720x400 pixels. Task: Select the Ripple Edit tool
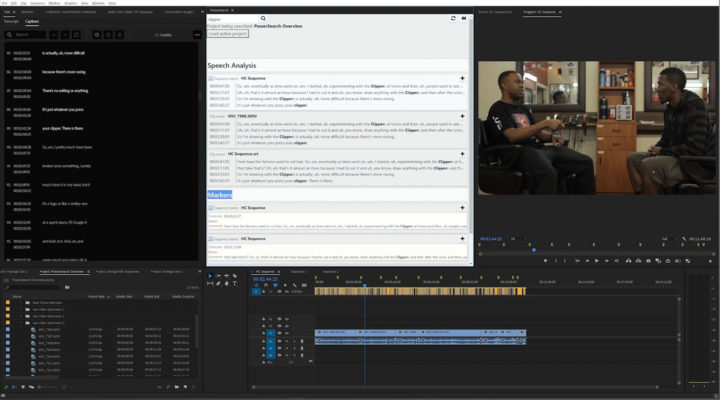click(x=226, y=276)
